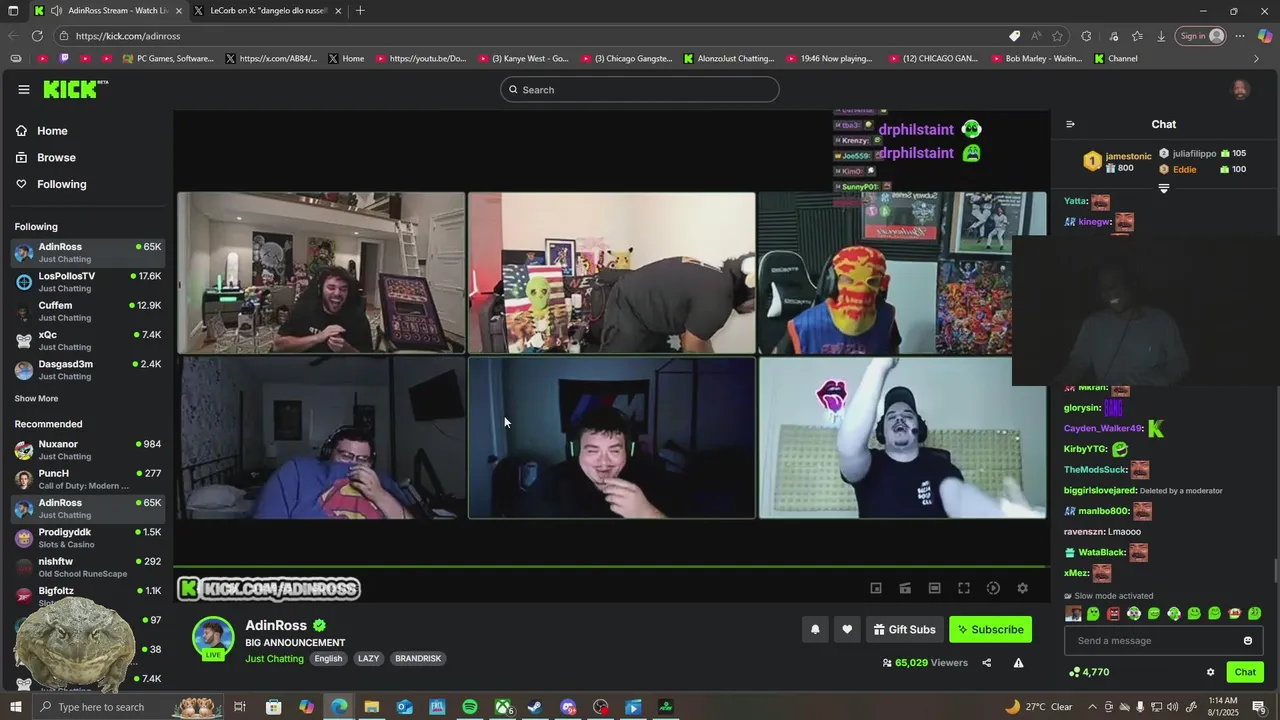
Task: Open Following in the sidebar
Action: [x=51, y=184]
